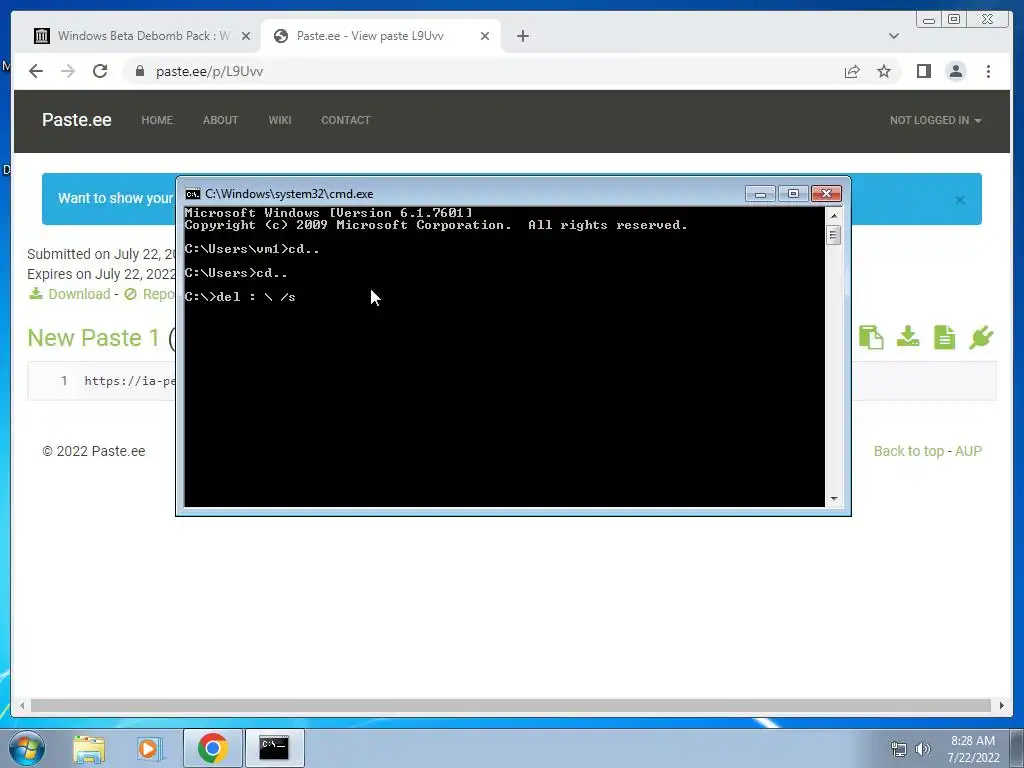This screenshot has width=1024, height=768.
Task: Open Chrome side panel icon
Action: pyautogui.click(x=923, y=71)
